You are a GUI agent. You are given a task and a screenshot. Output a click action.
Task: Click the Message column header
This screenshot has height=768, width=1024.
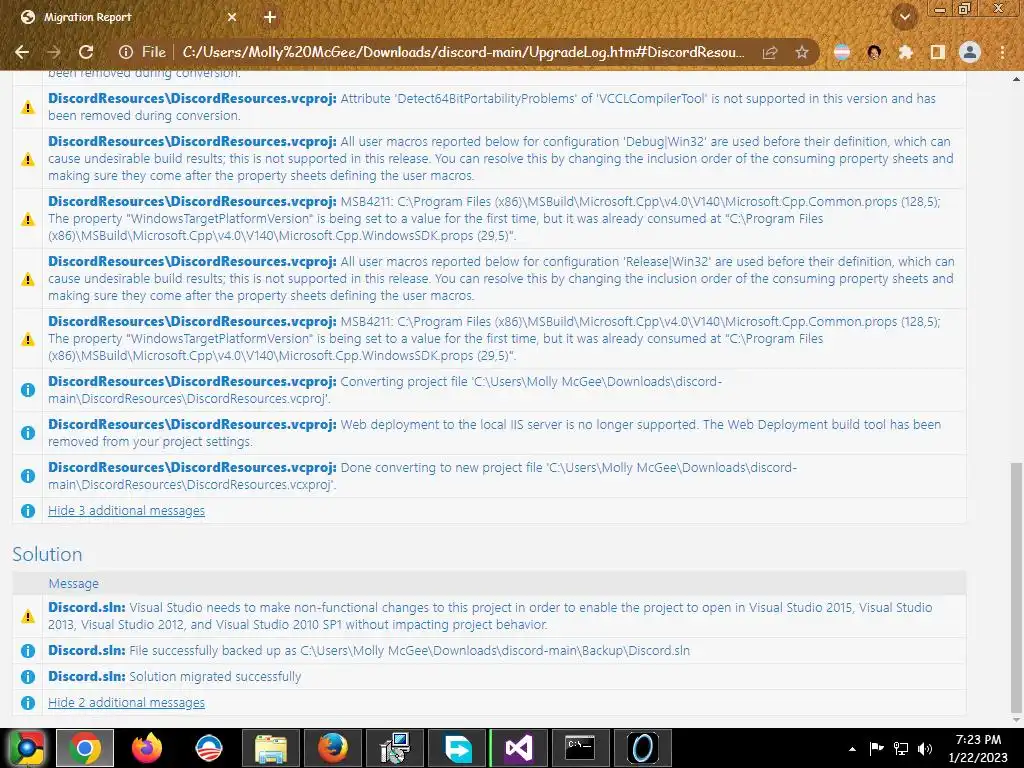pyautogui.click(x=73, y=584)
